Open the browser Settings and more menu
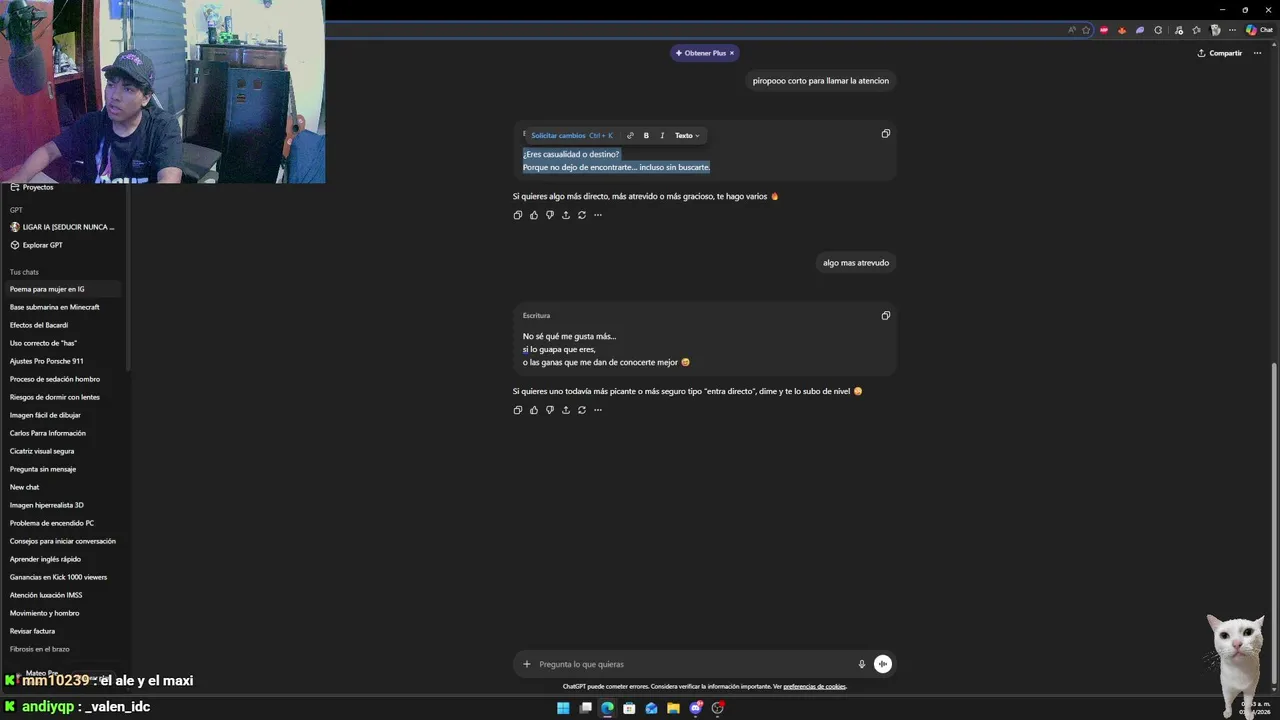The height and width of the screenshot is (720, 1280). click(1232, 30)
